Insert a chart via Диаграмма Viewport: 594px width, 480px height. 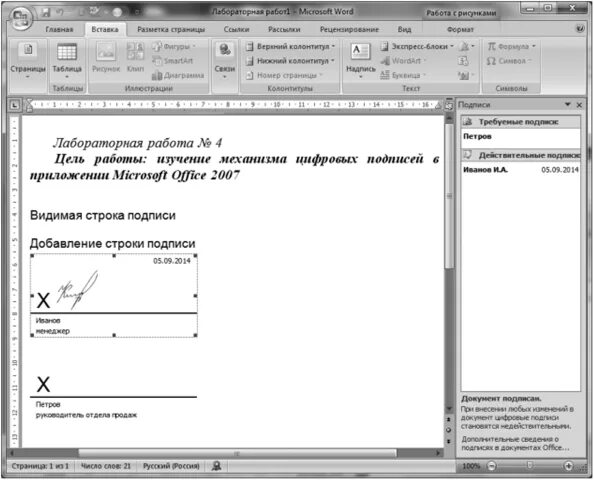point(178,75)
